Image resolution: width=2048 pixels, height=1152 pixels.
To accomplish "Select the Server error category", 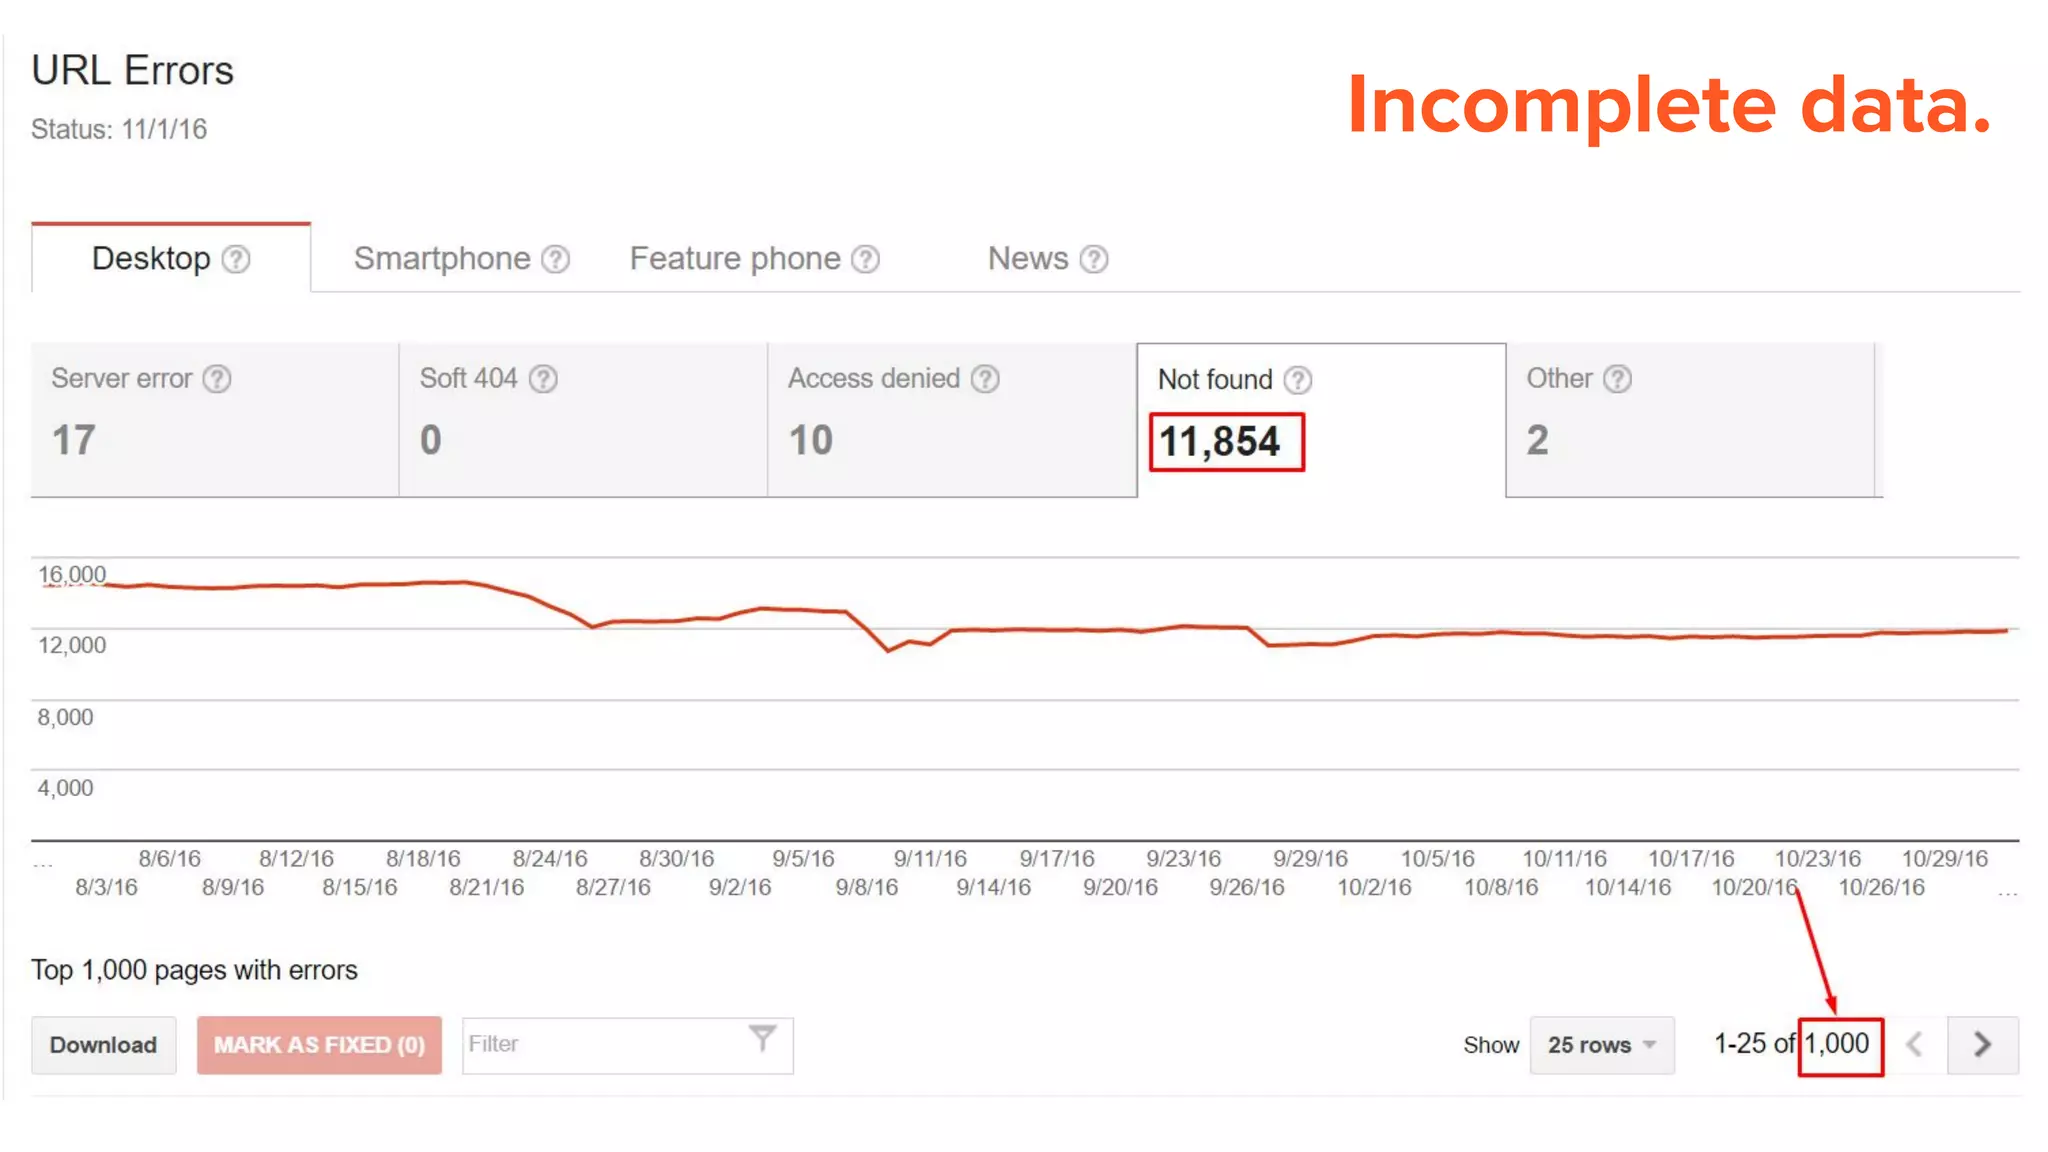I will (x=215, y=420).
